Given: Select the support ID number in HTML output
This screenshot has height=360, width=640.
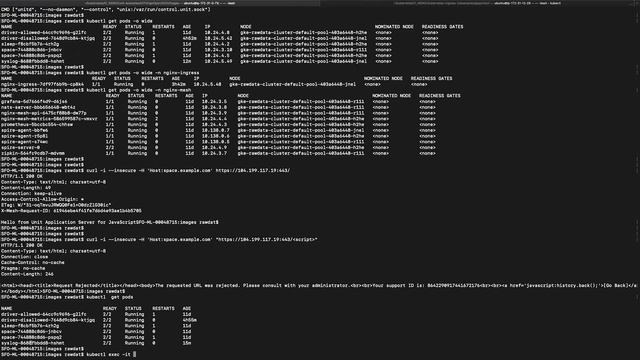Looking at the screenshot, I should click(453, 285).
